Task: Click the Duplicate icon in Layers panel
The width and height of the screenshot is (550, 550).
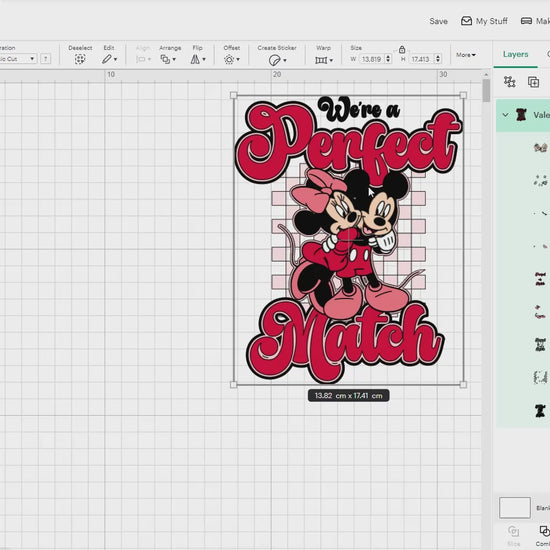Action: click(x=533, y=82)
